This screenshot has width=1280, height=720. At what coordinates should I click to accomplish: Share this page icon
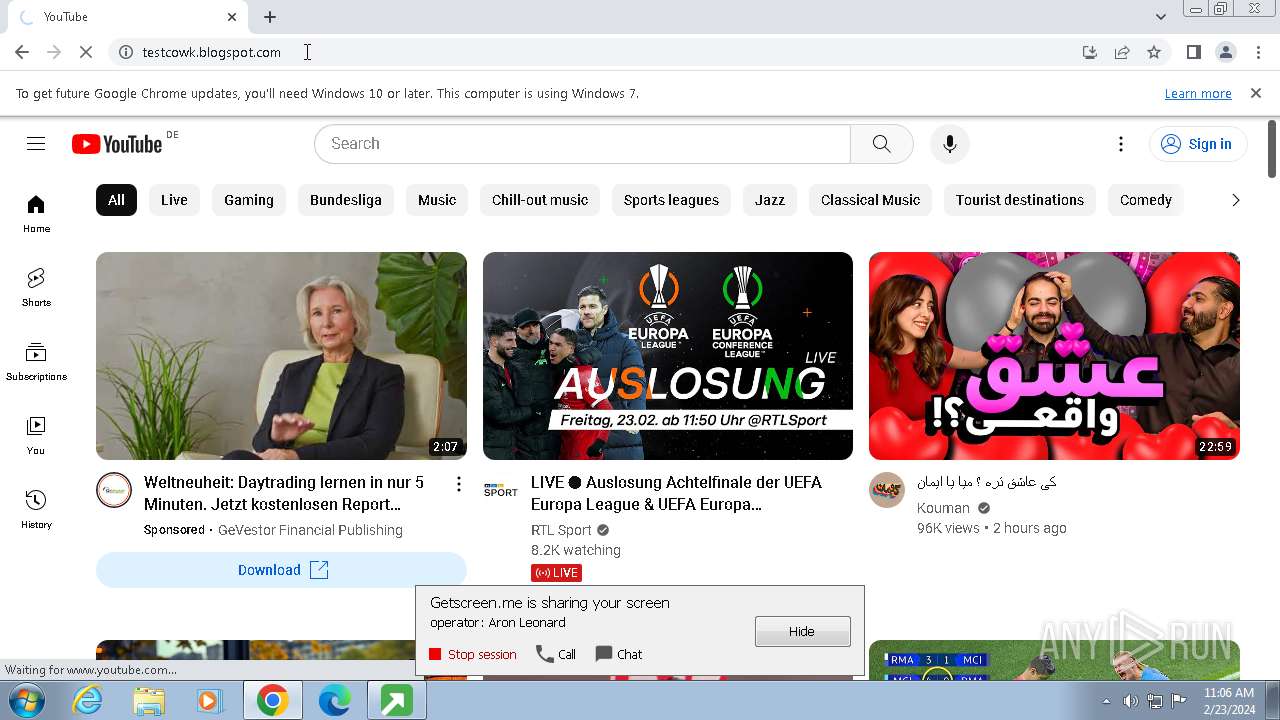[1122, 52]
